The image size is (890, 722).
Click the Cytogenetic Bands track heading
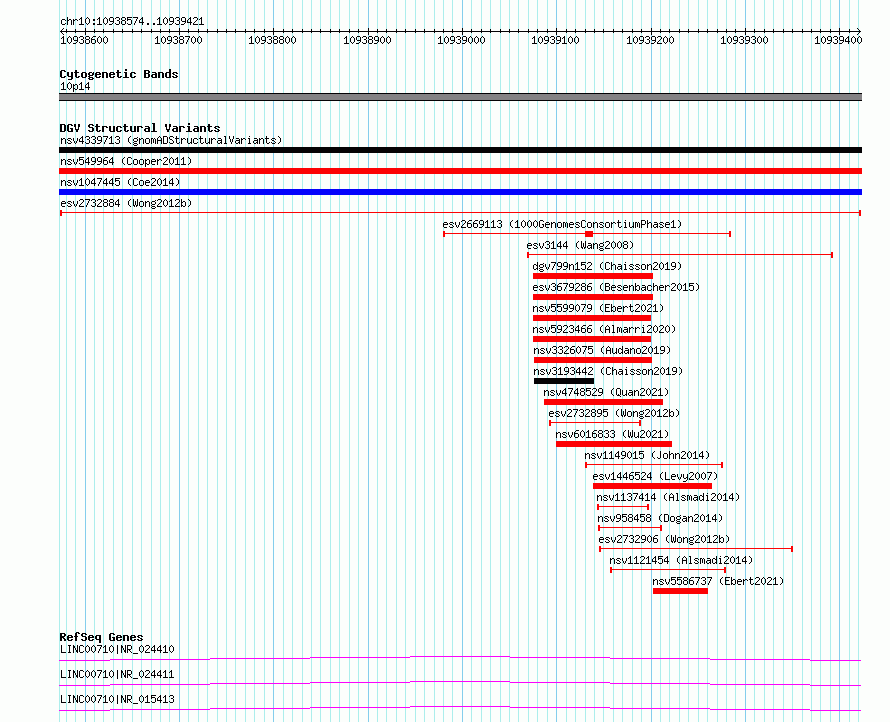[x=119, y=74]
